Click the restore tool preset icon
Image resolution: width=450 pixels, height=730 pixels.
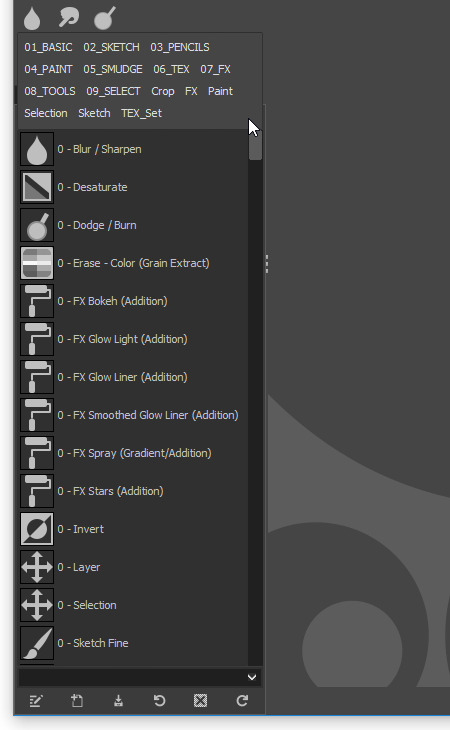coord(160,701)
